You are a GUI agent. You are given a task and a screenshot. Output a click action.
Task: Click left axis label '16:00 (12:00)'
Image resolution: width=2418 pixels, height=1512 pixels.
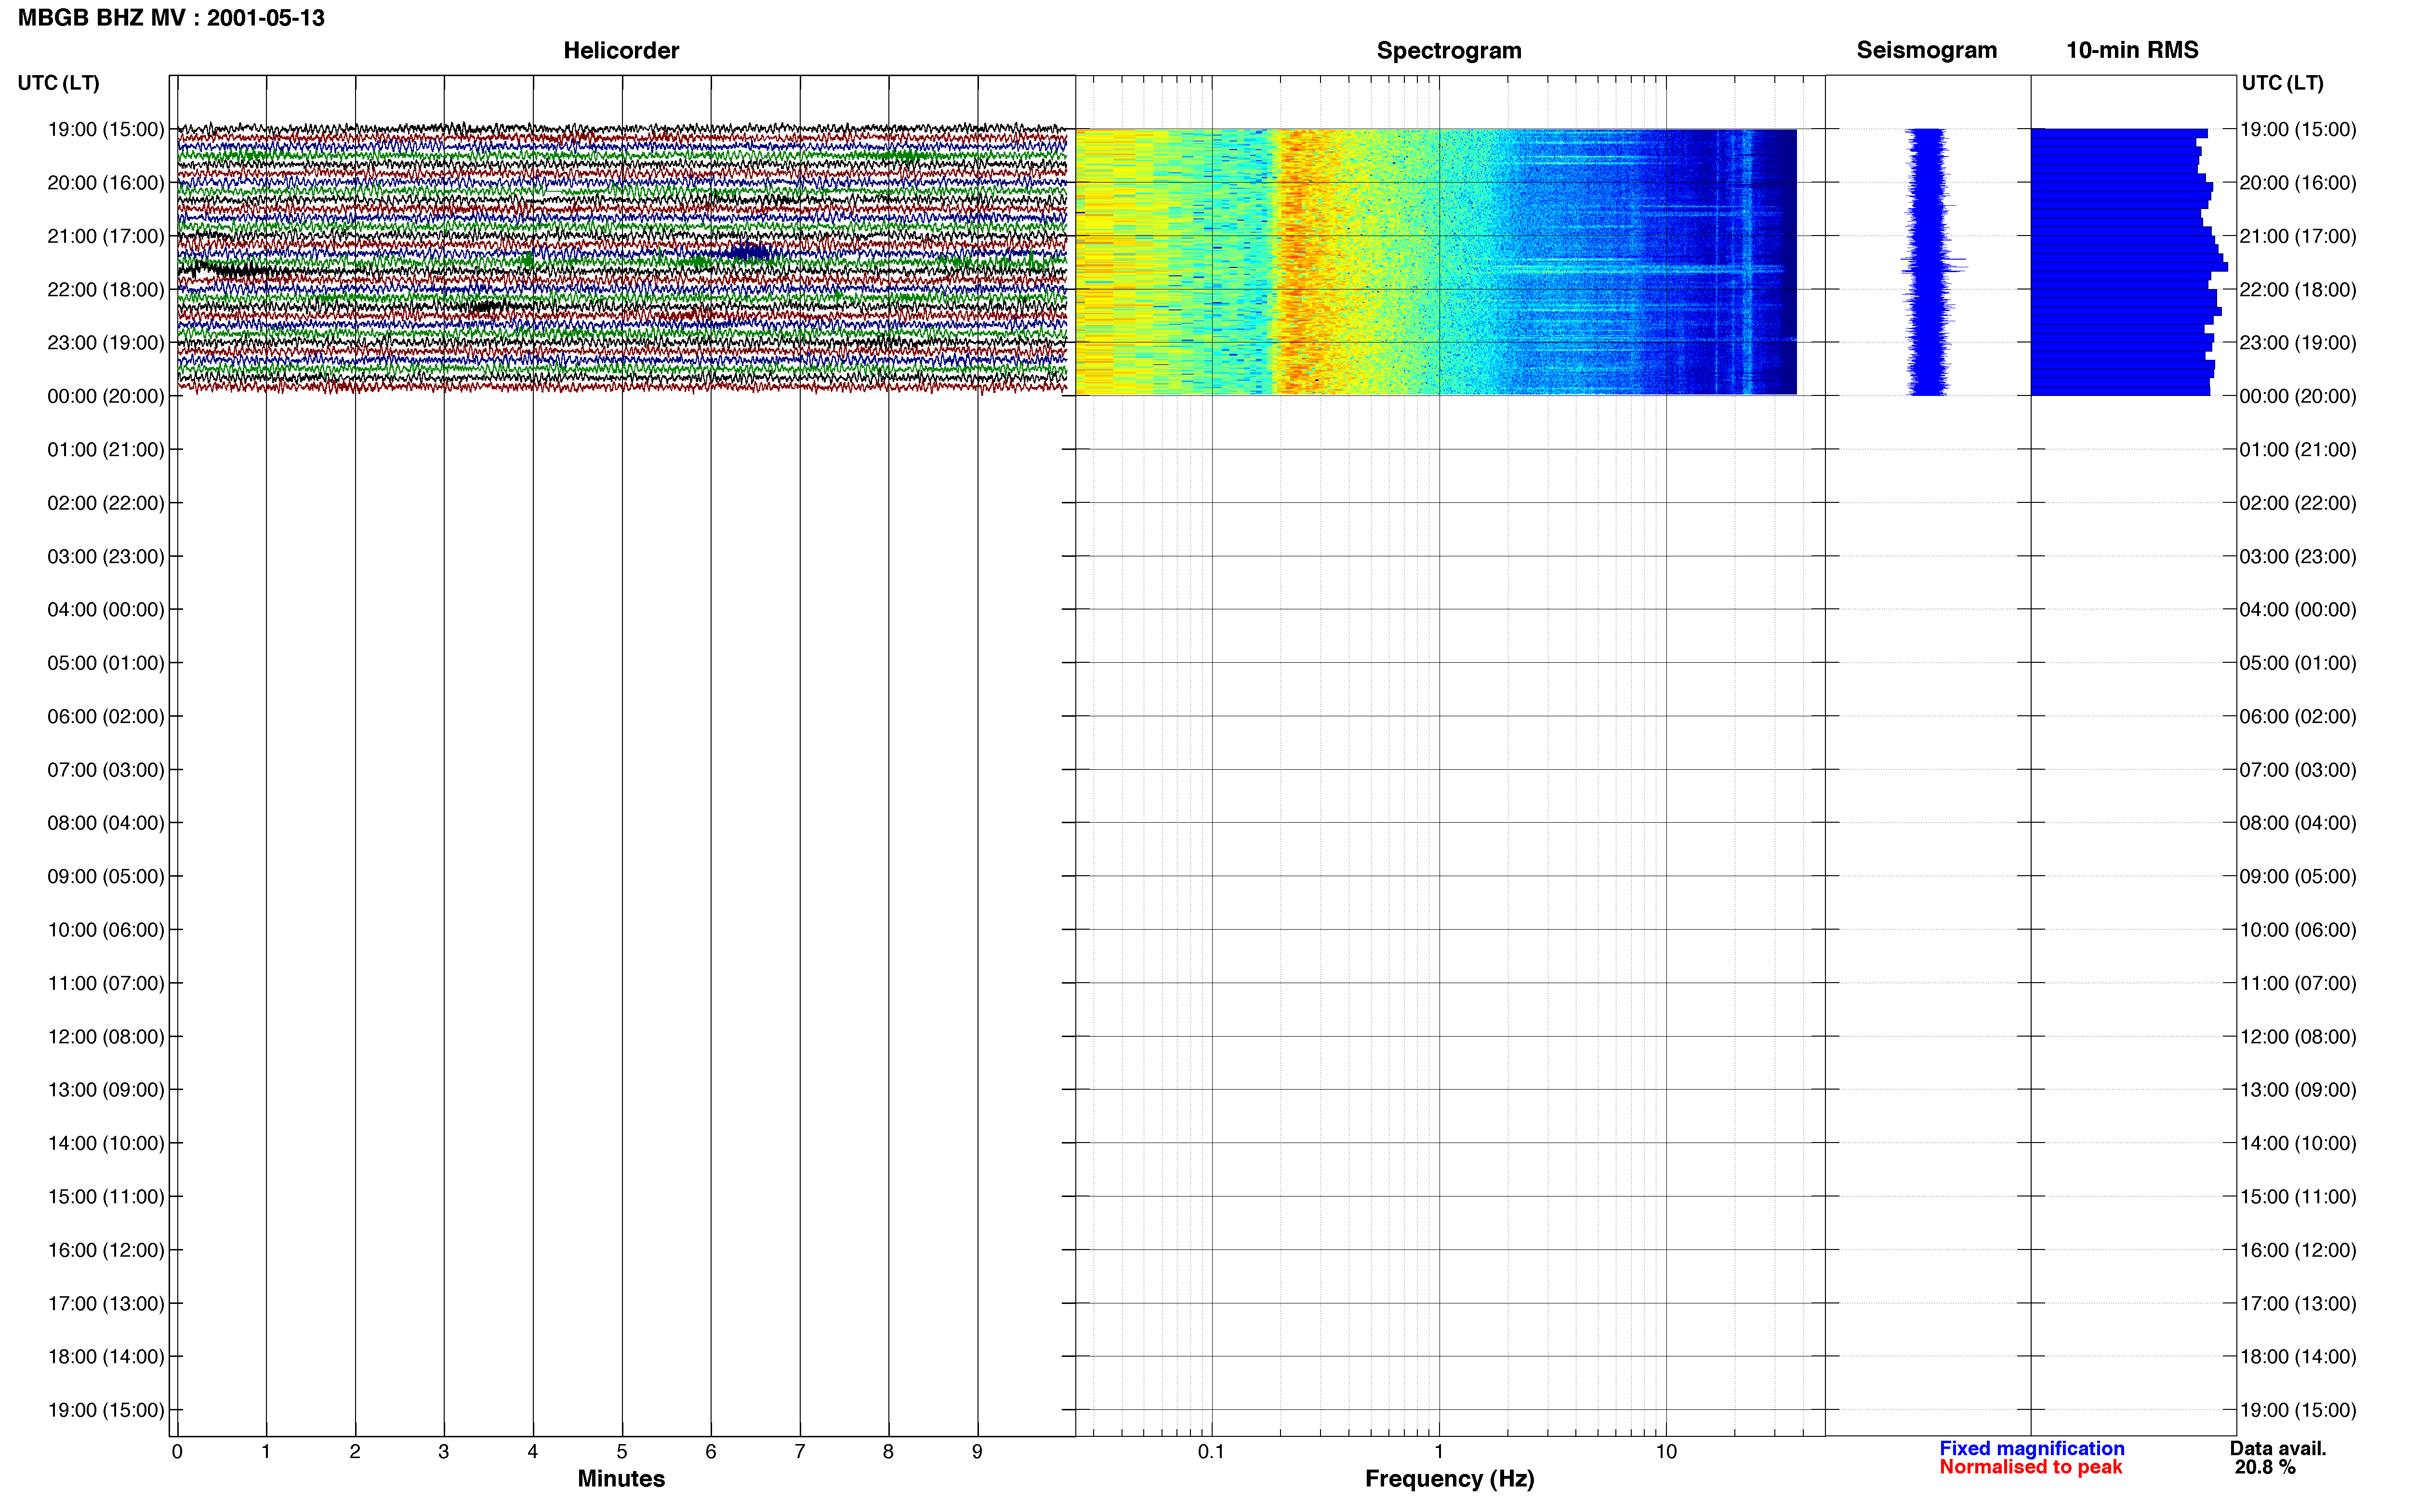pyautogui.click(x=106, y=1250)
